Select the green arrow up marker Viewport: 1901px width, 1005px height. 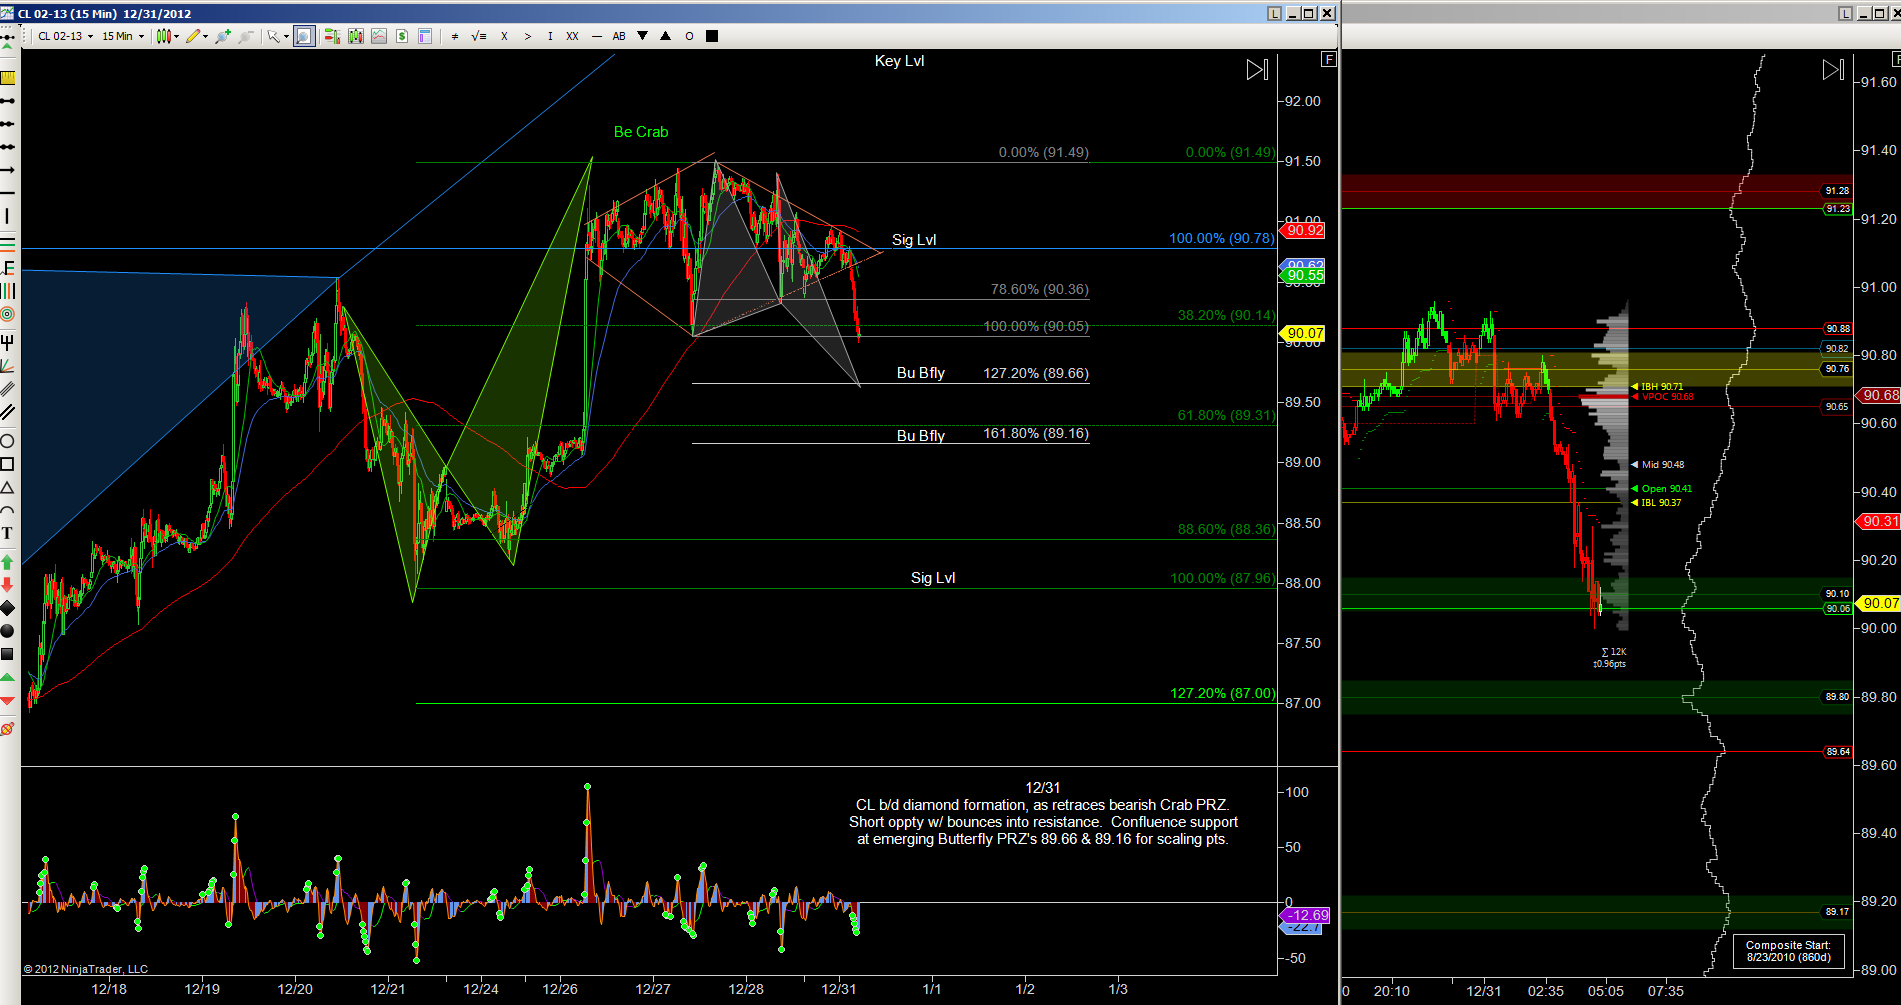(7, 562)
